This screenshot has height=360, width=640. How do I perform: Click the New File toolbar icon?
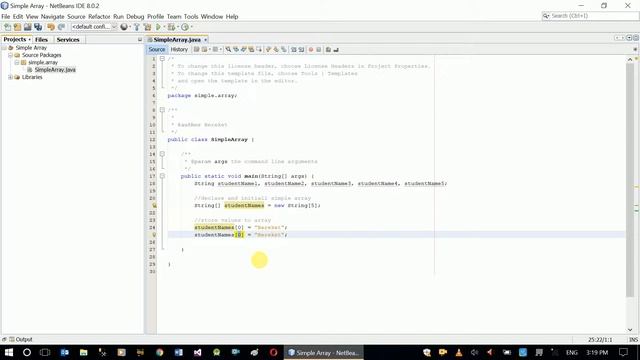tap(7, 27)
